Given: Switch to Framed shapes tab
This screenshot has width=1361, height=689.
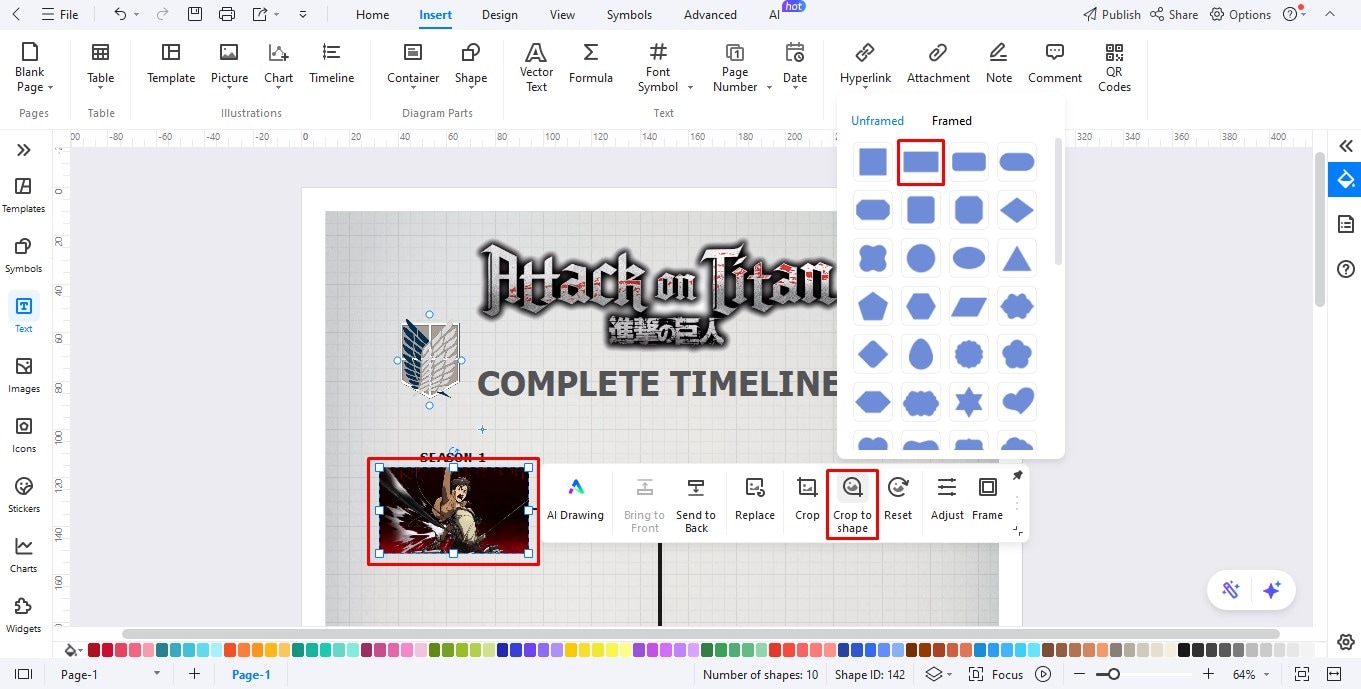Looking at the screenshot, I should click(x=951, y=121).
